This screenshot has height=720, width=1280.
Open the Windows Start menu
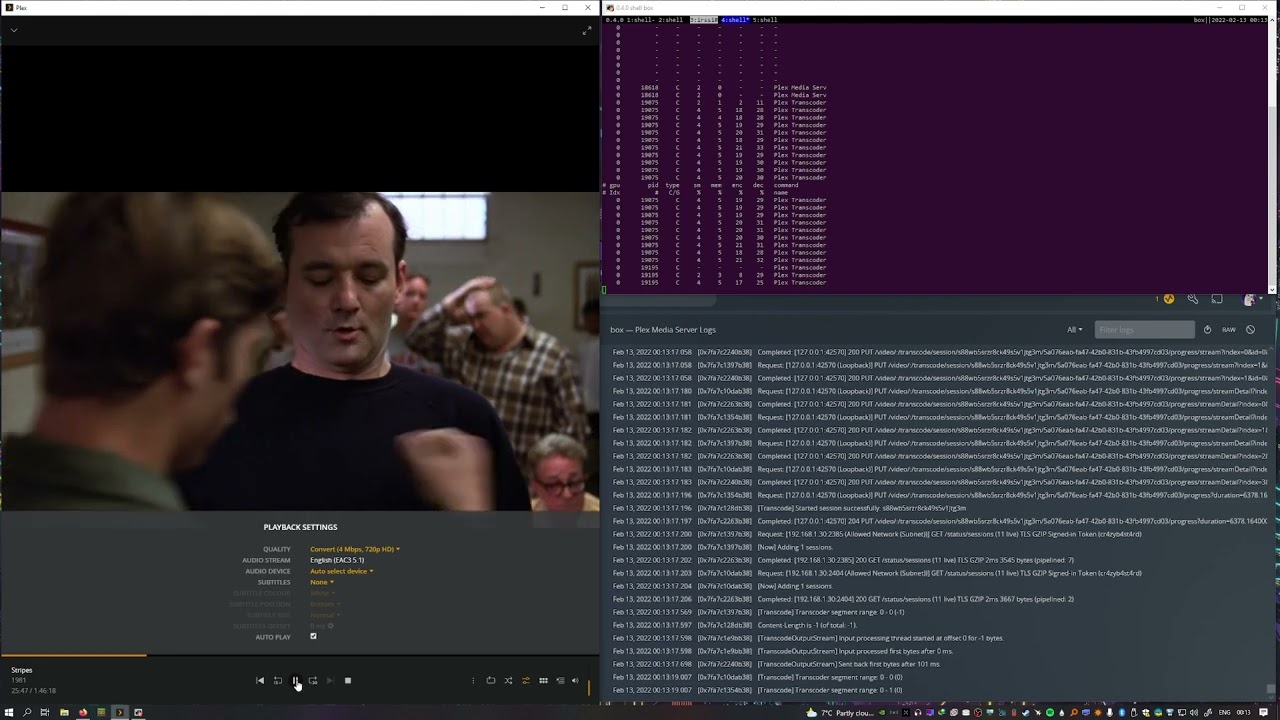click(x=9, y=712)
